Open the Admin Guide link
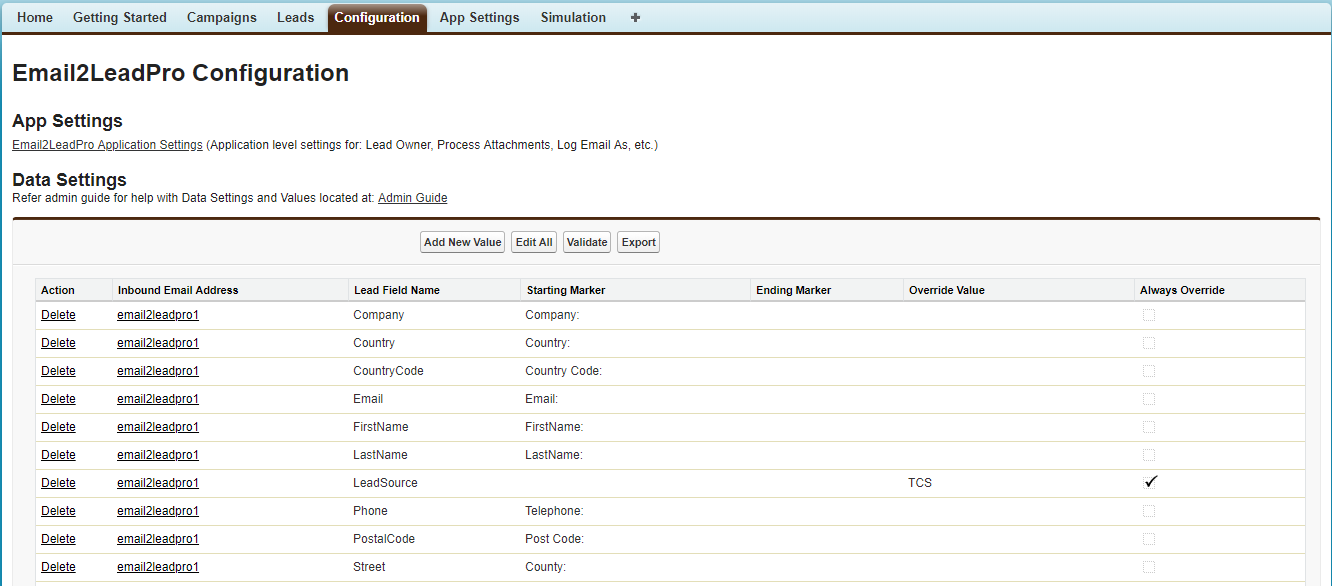1332x586 pixels. 412,197
